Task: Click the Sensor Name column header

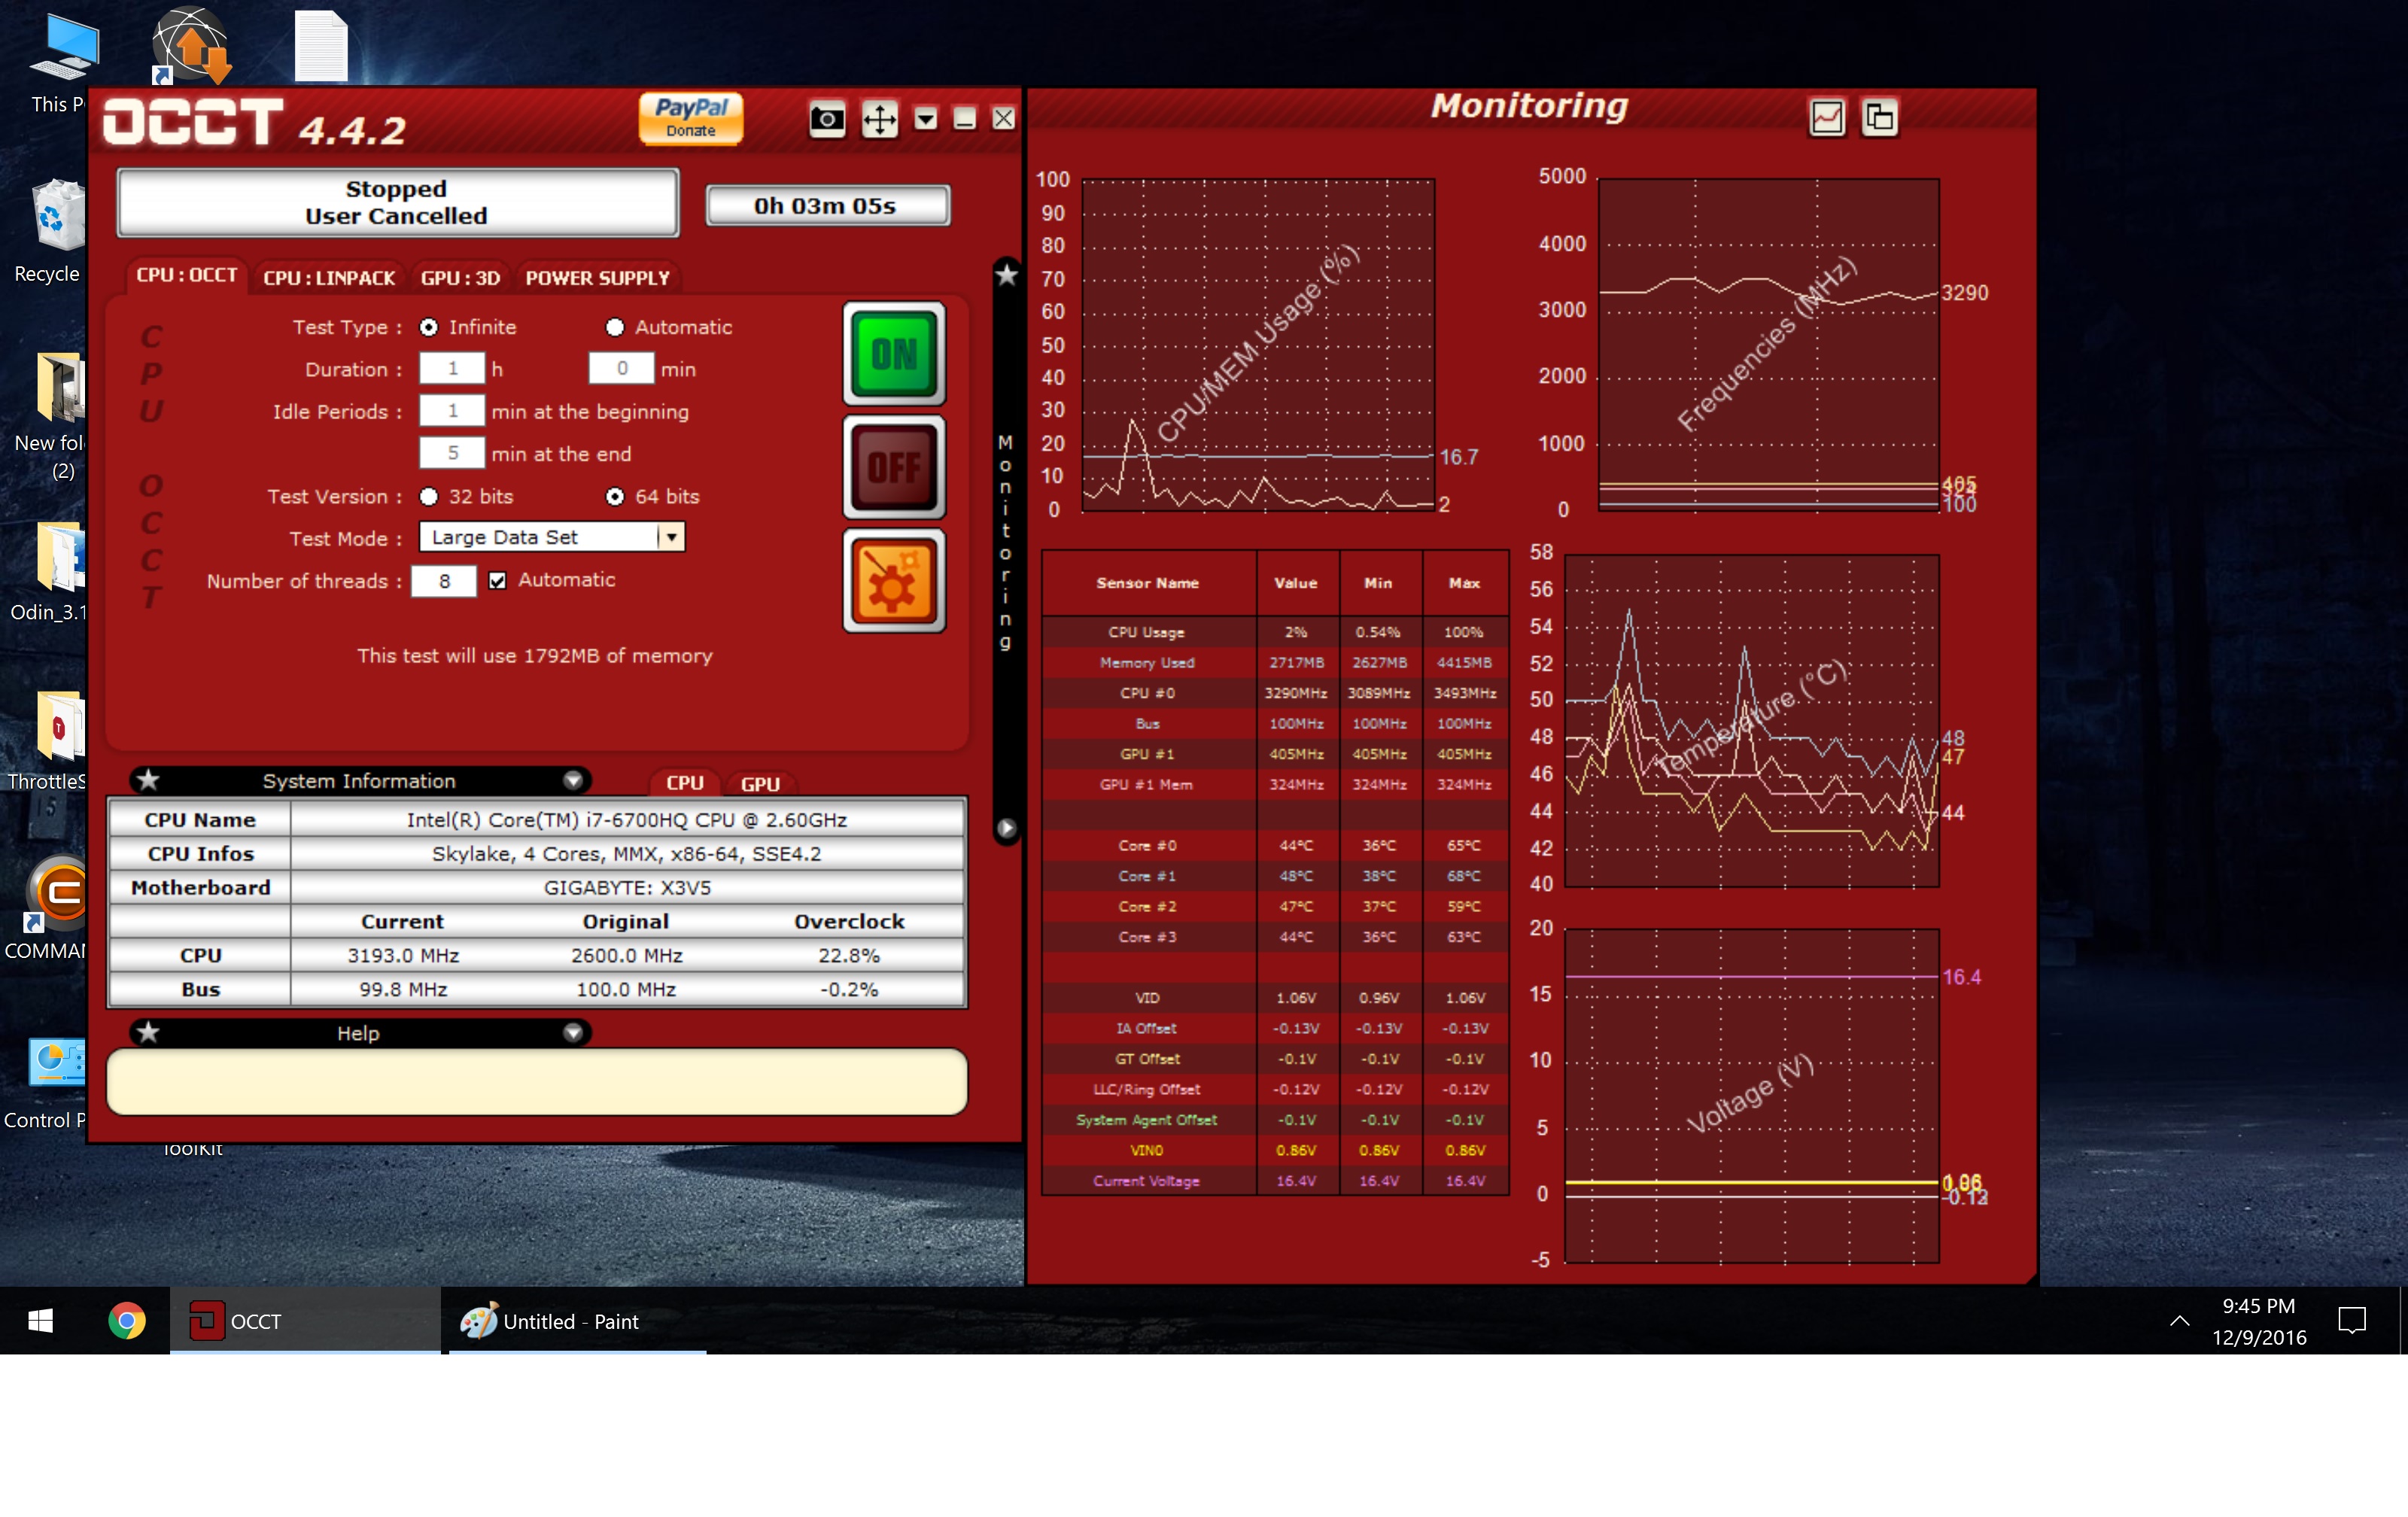Action: [x=1148, y=583]
